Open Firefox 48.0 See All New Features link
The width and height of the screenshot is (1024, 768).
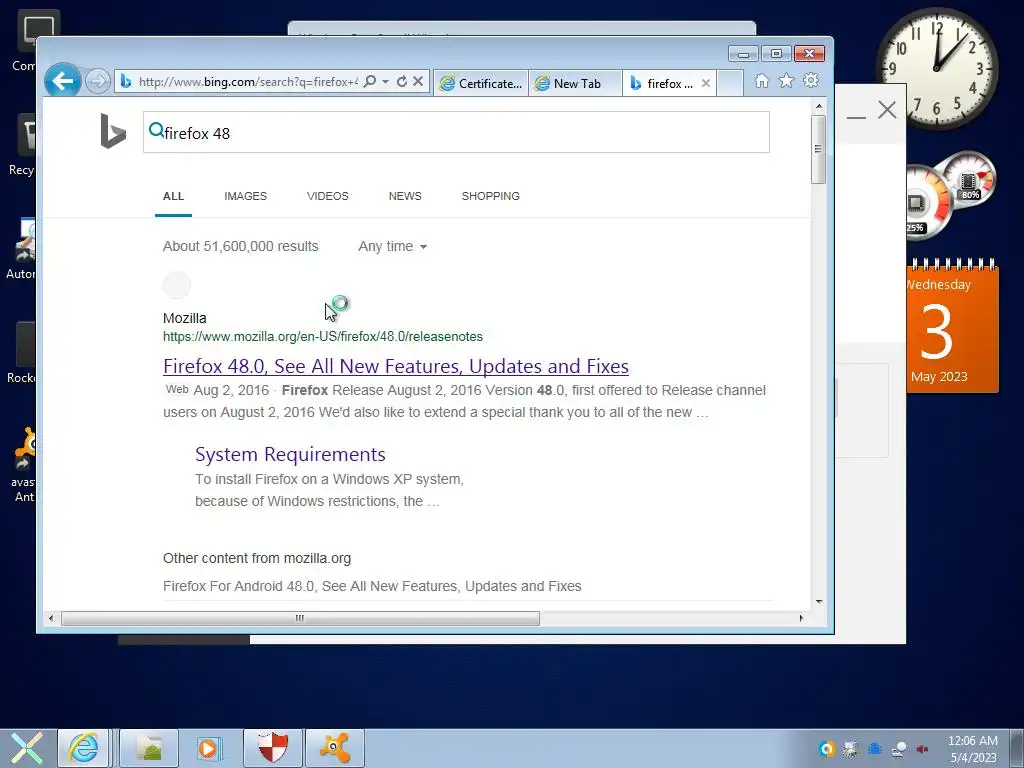(x=396, y=366)
